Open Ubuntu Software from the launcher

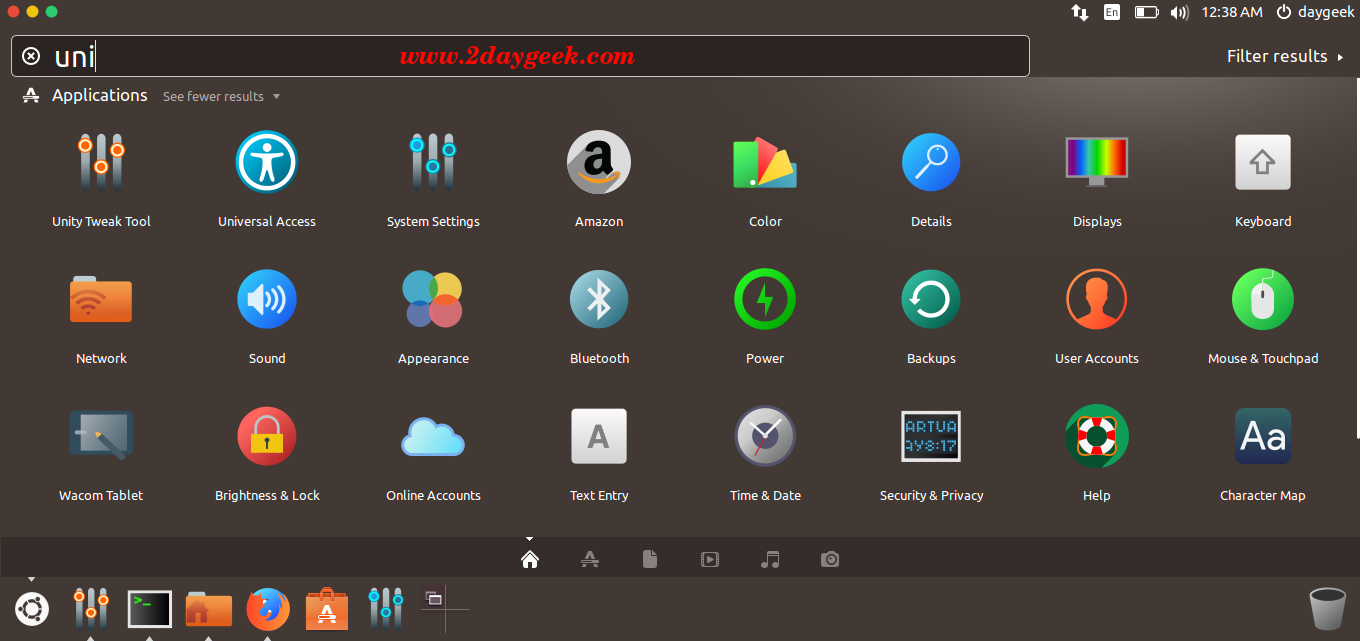point(327,608)
